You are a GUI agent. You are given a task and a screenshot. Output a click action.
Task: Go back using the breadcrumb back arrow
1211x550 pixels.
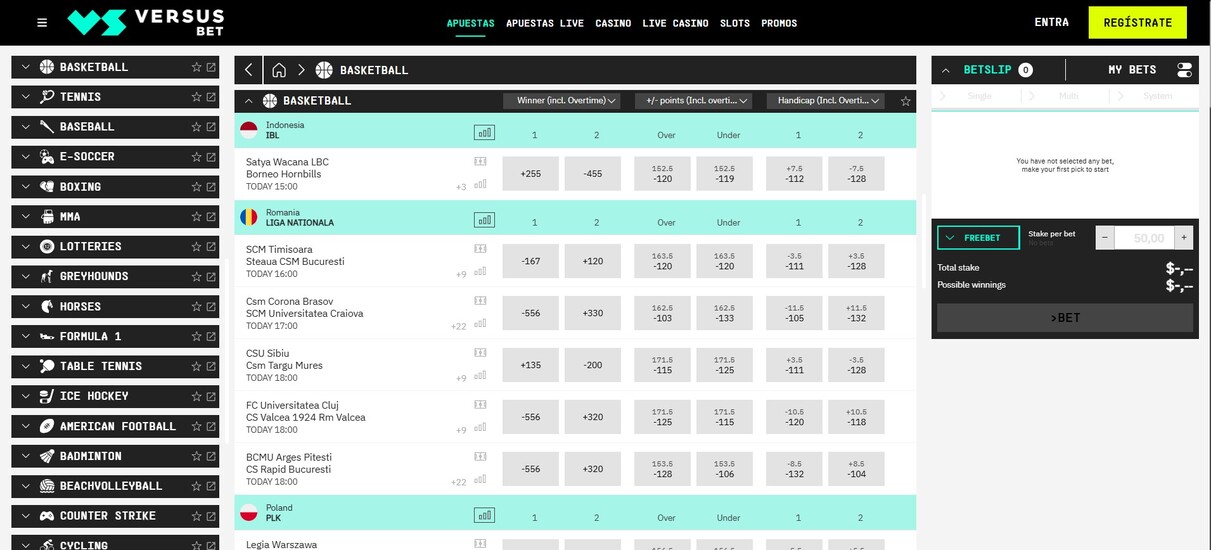(248, 70)
